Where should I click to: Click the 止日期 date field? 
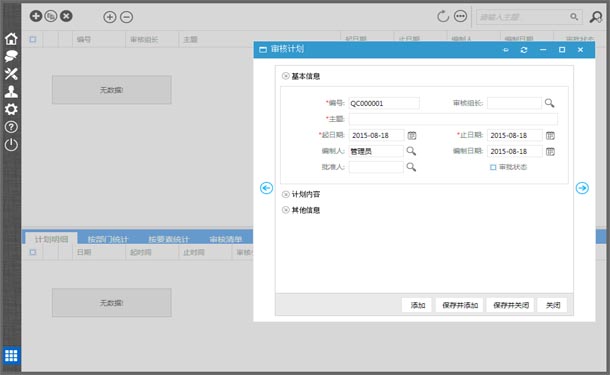click(x=514, y=135)
